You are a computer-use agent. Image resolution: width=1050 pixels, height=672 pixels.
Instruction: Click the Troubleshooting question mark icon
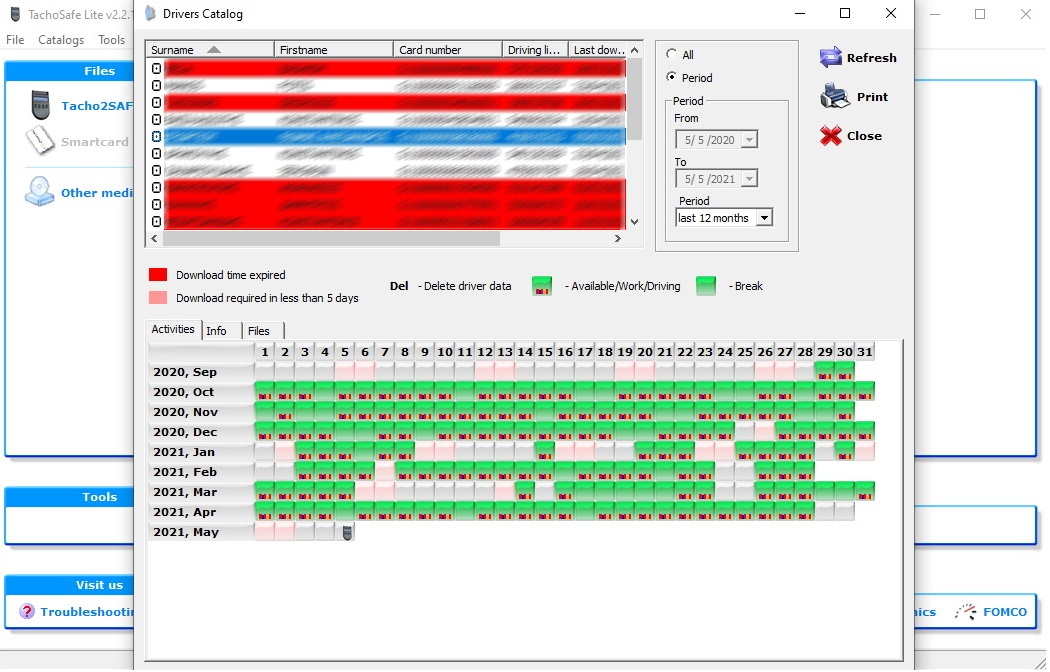coord(25,612)
